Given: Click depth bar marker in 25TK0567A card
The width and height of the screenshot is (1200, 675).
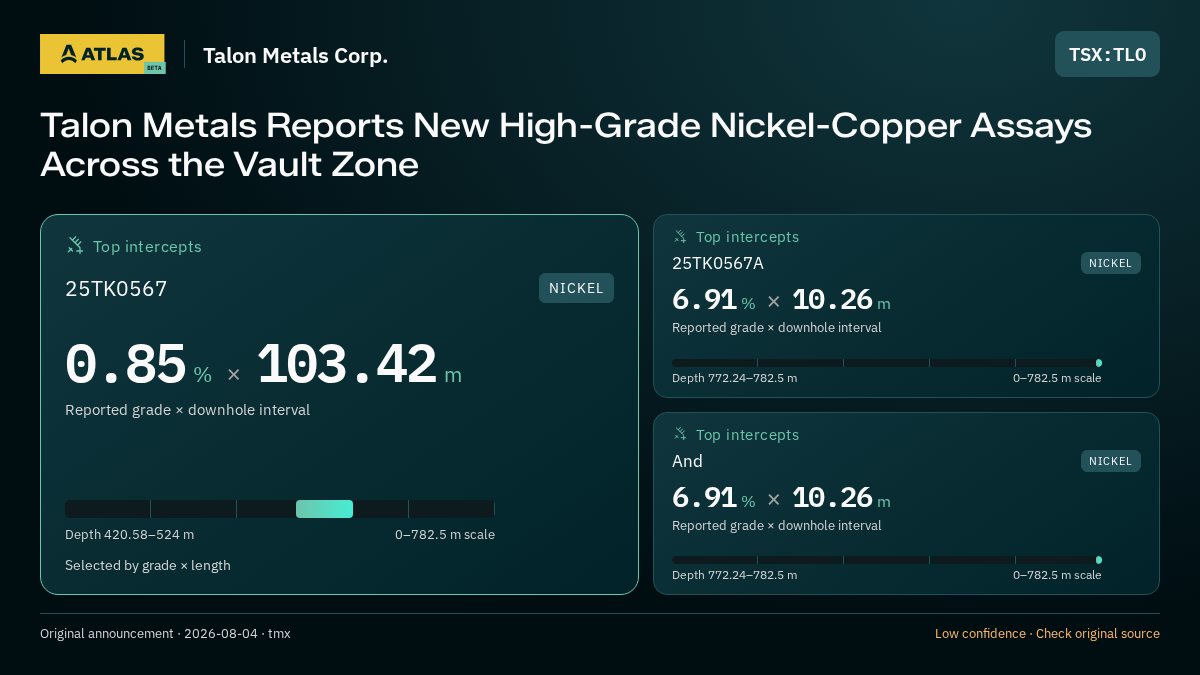Looking at the screenshot, I should 1099,363.
